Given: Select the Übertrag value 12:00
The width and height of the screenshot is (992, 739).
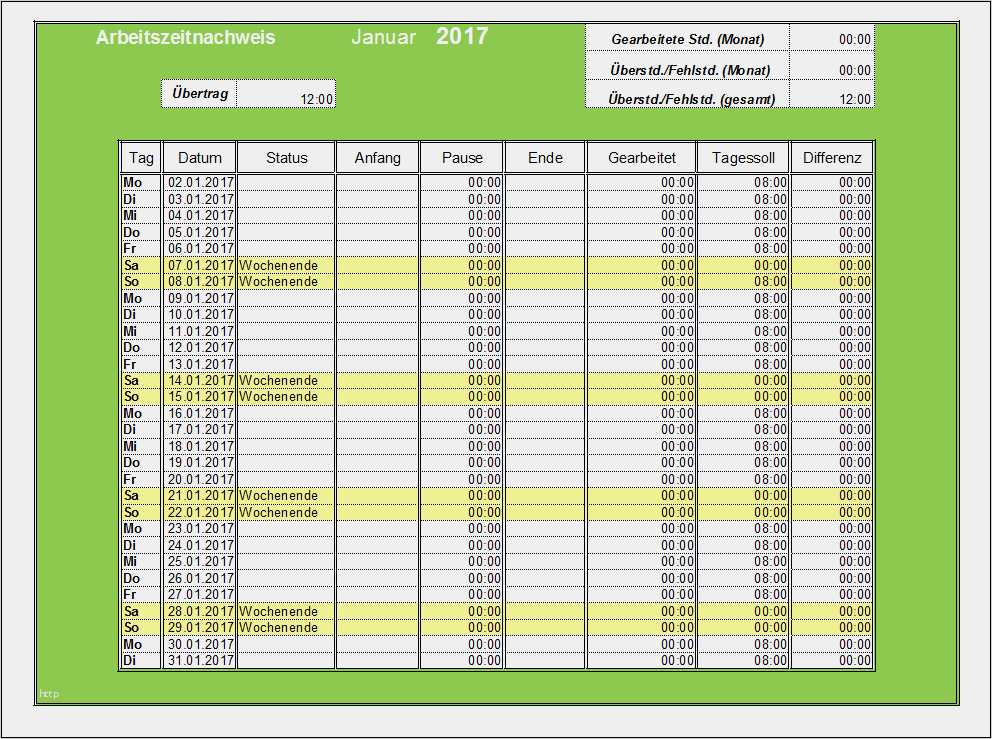Looking at the screenshot, I should point(286,94).
